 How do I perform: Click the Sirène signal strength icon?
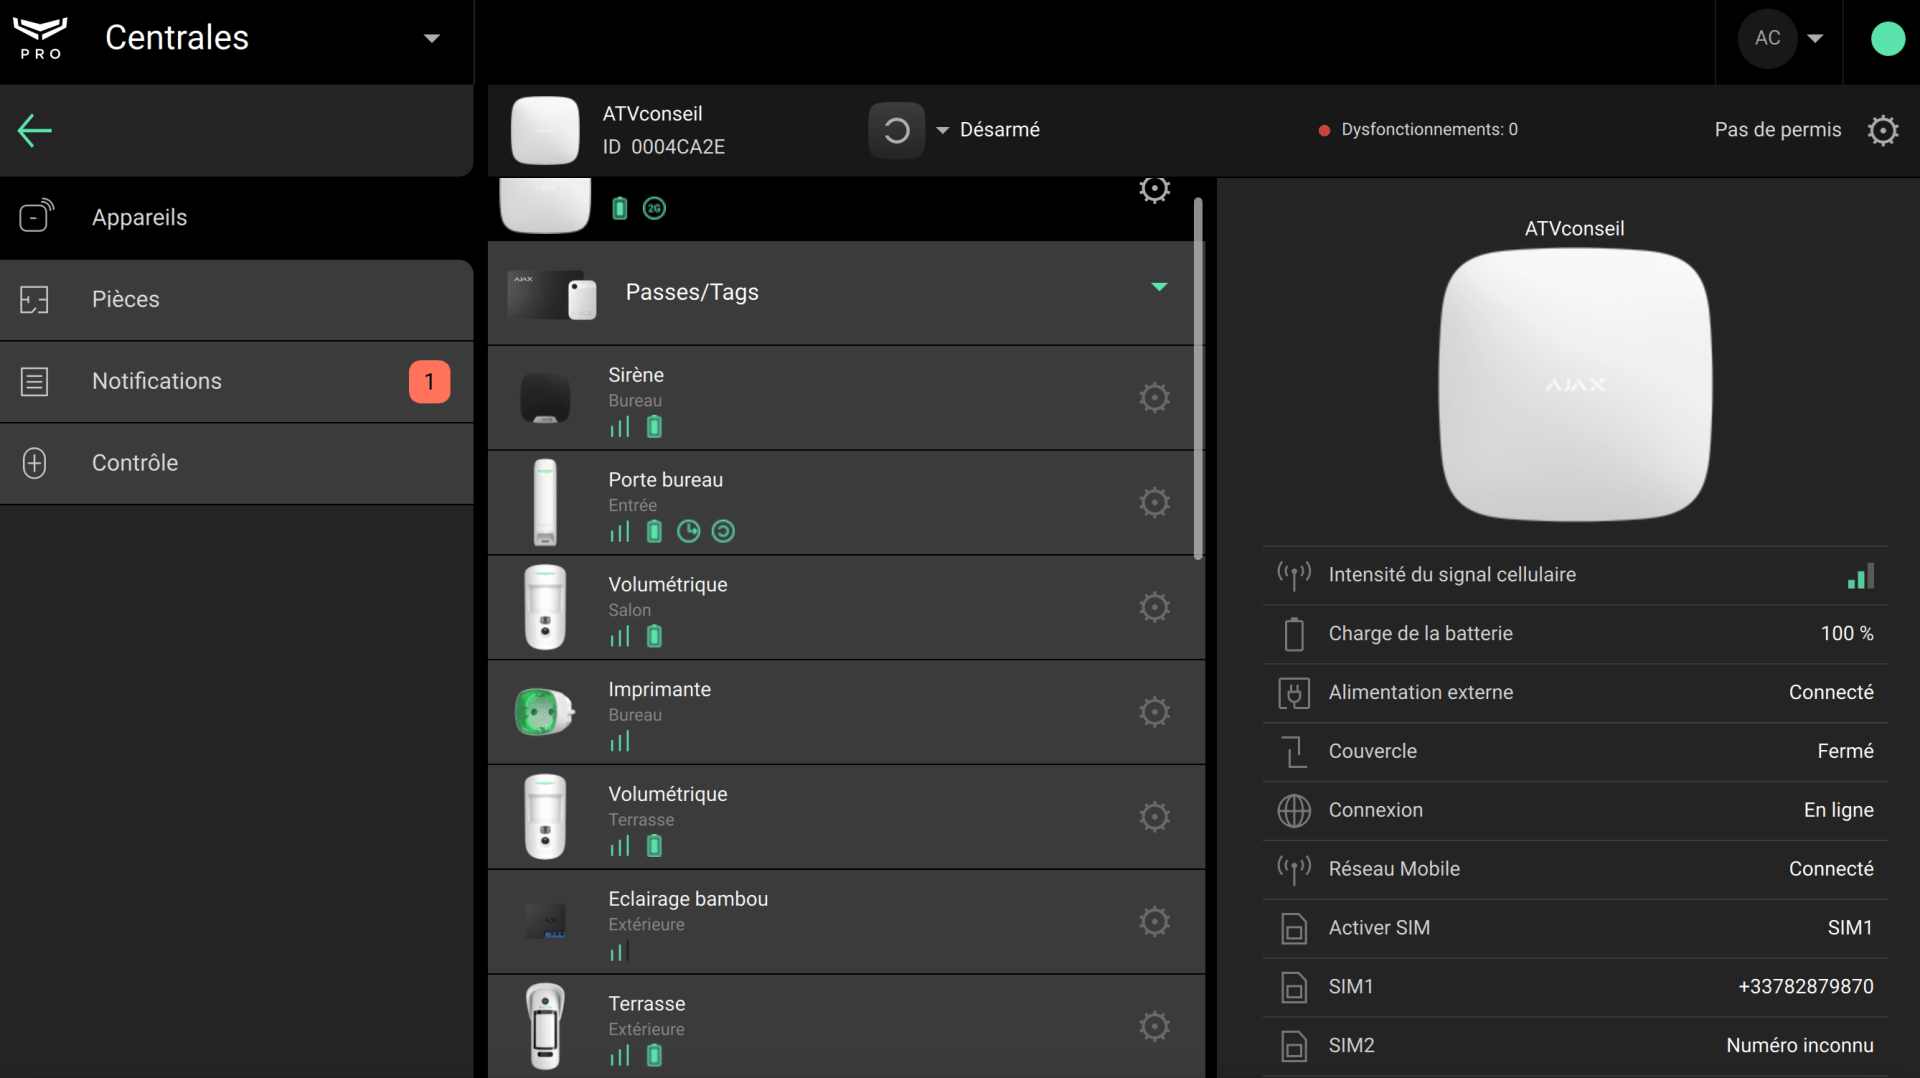[x=620, y=427]
